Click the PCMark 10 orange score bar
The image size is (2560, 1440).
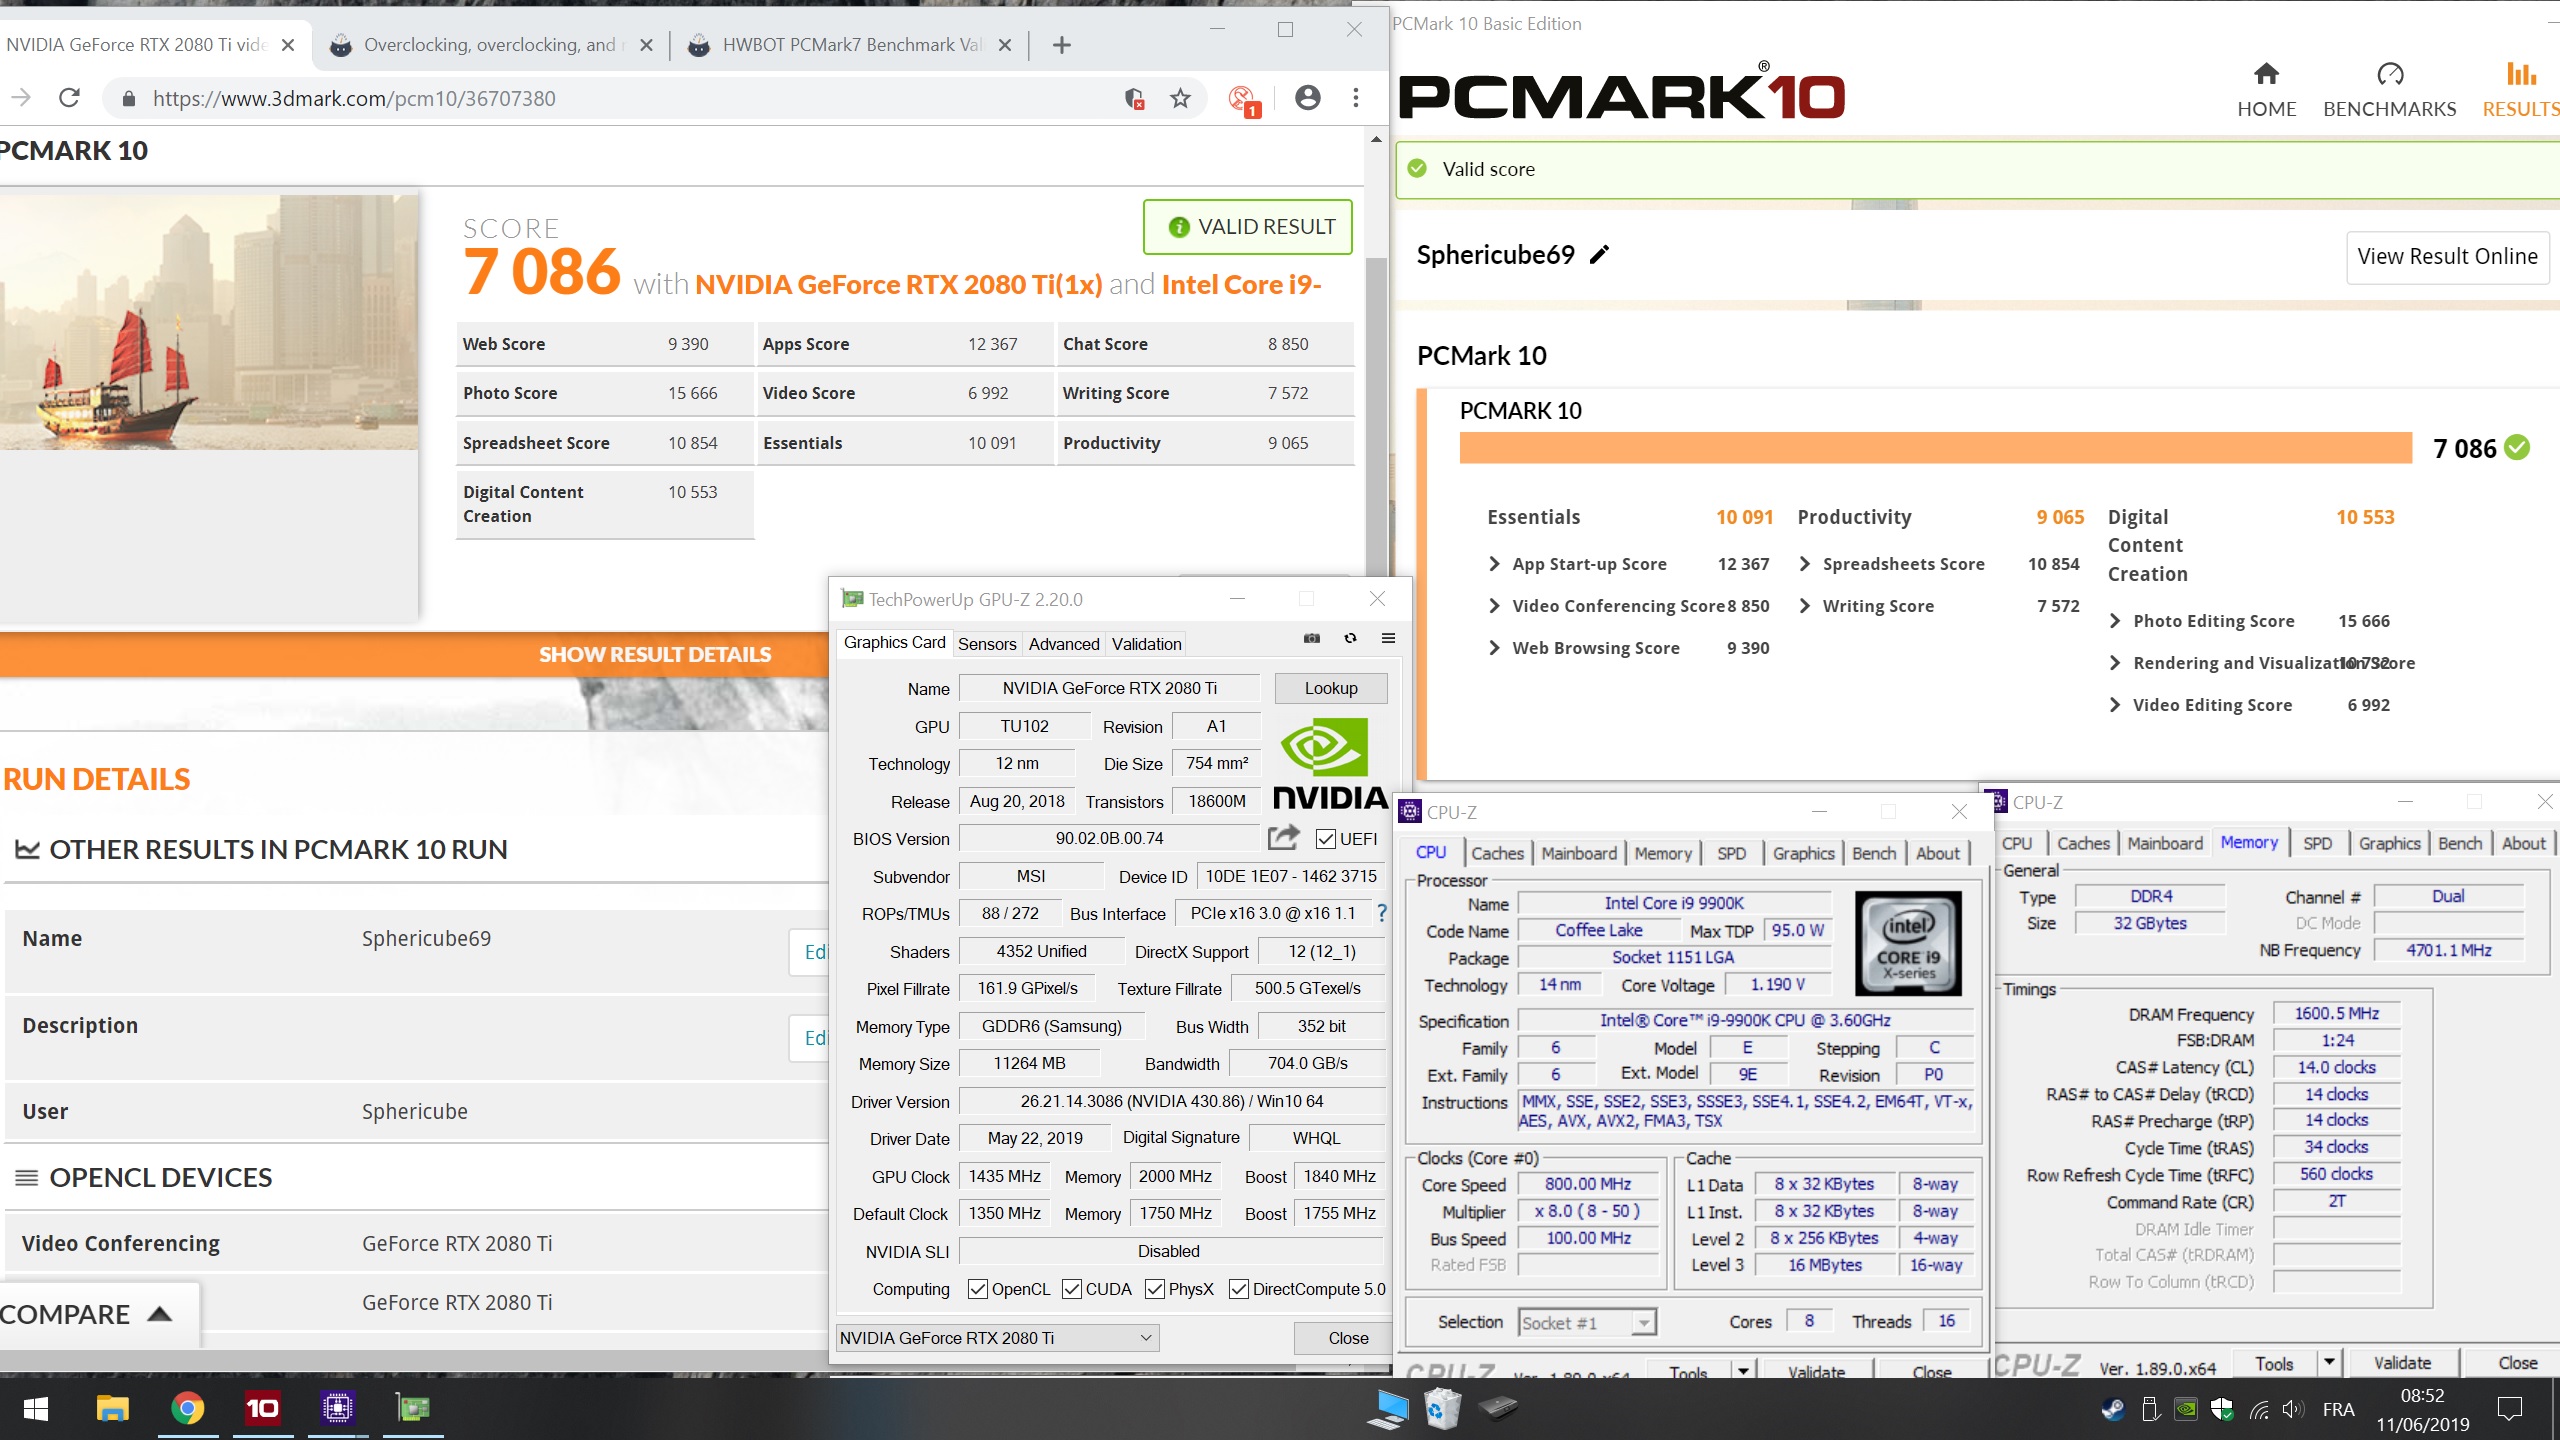click(1935, 448)
